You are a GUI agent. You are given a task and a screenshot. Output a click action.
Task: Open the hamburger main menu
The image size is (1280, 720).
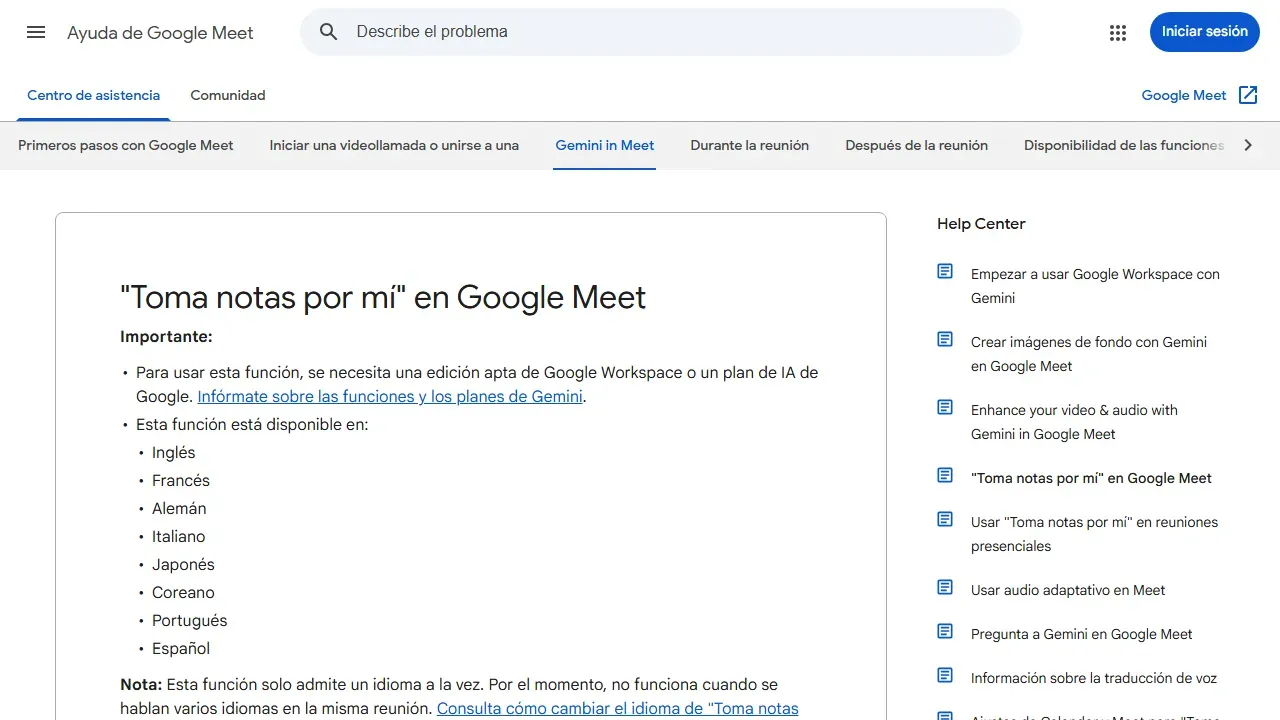point(36,32)
